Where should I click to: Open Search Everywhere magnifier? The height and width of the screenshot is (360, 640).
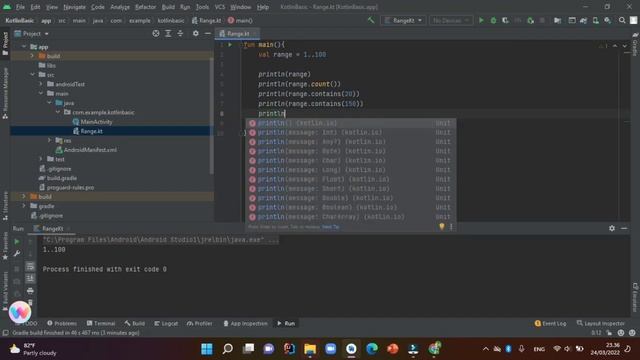622,20
